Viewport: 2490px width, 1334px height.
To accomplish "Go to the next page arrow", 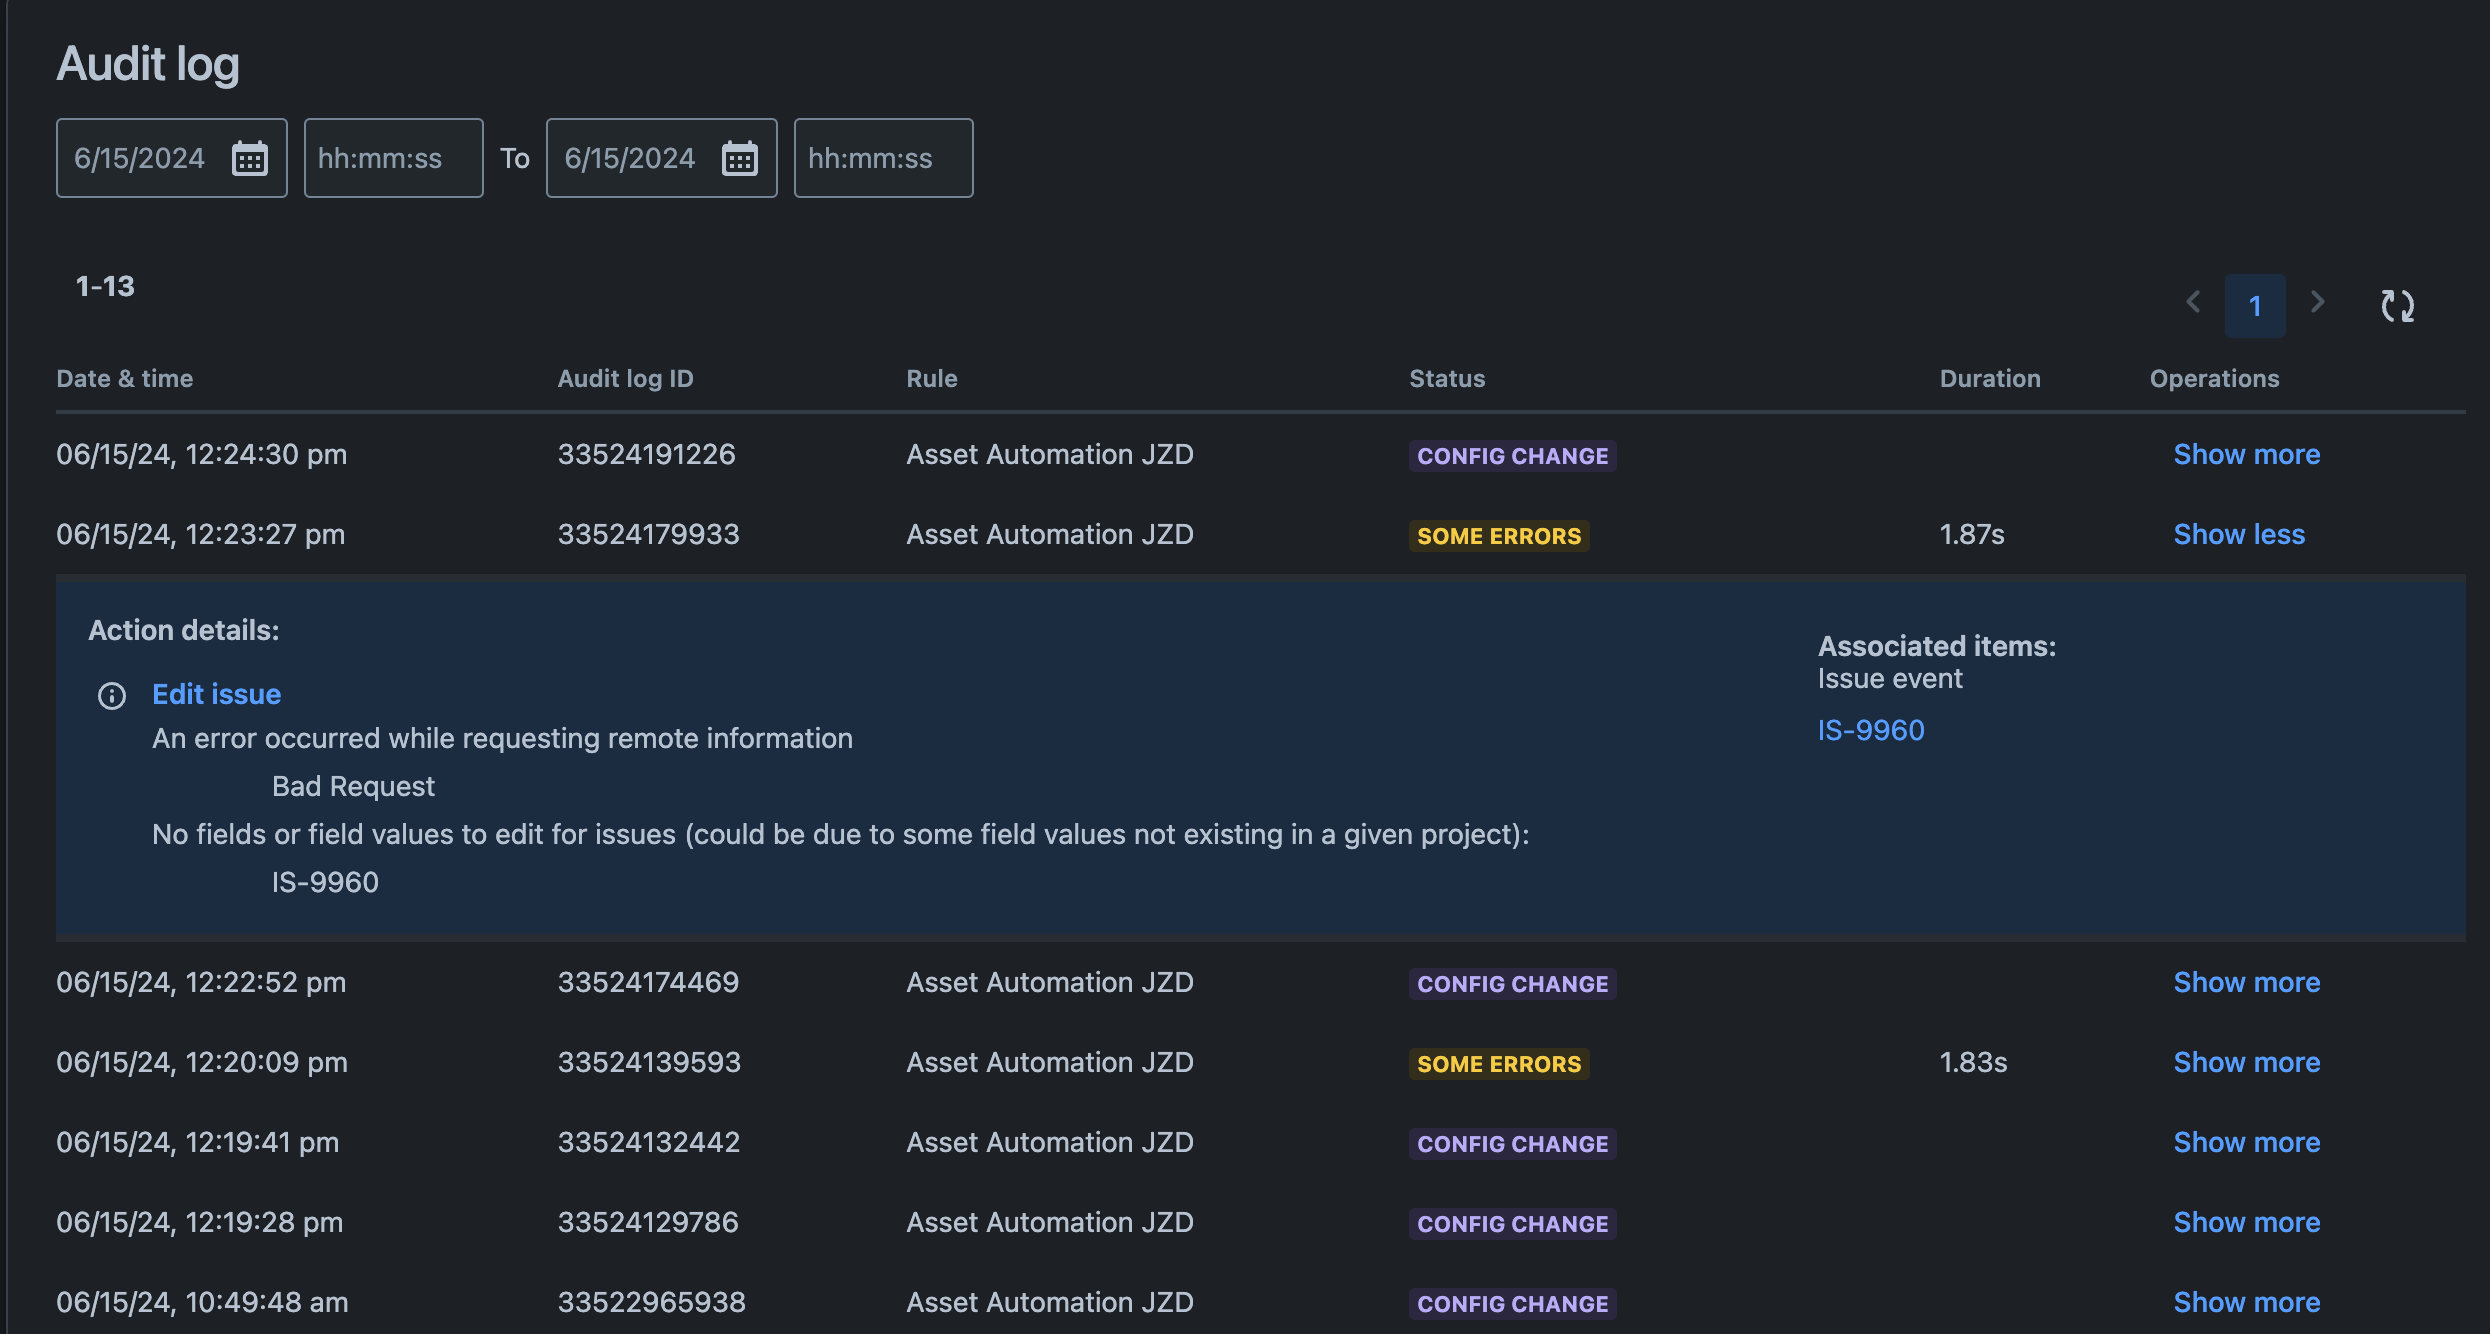I will click(x=2318, y=303).
